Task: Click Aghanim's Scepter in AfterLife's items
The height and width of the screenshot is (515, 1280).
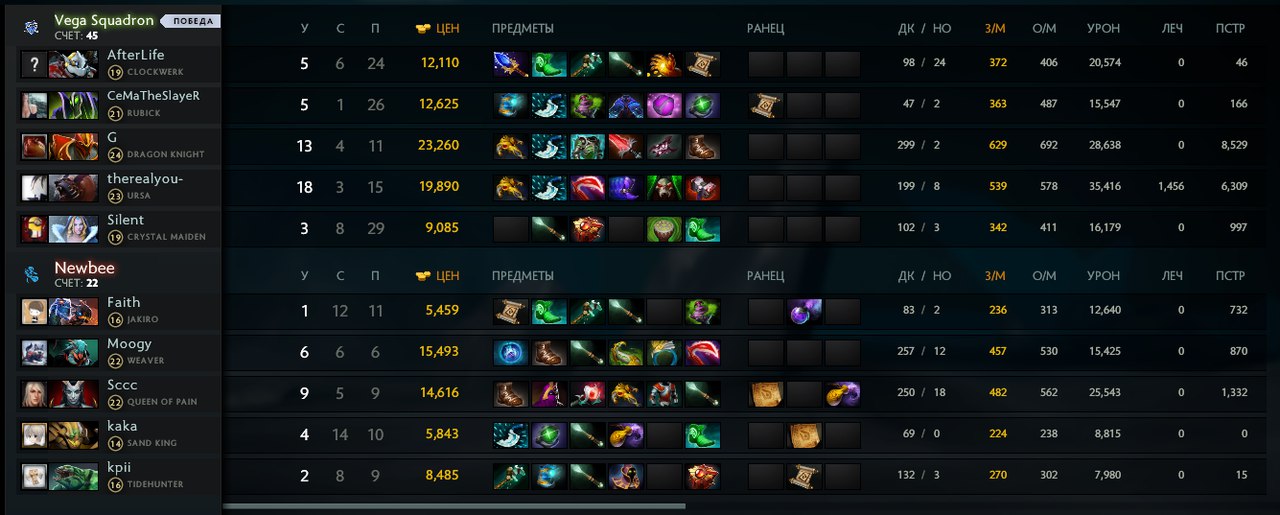Action: click(510, 65)
